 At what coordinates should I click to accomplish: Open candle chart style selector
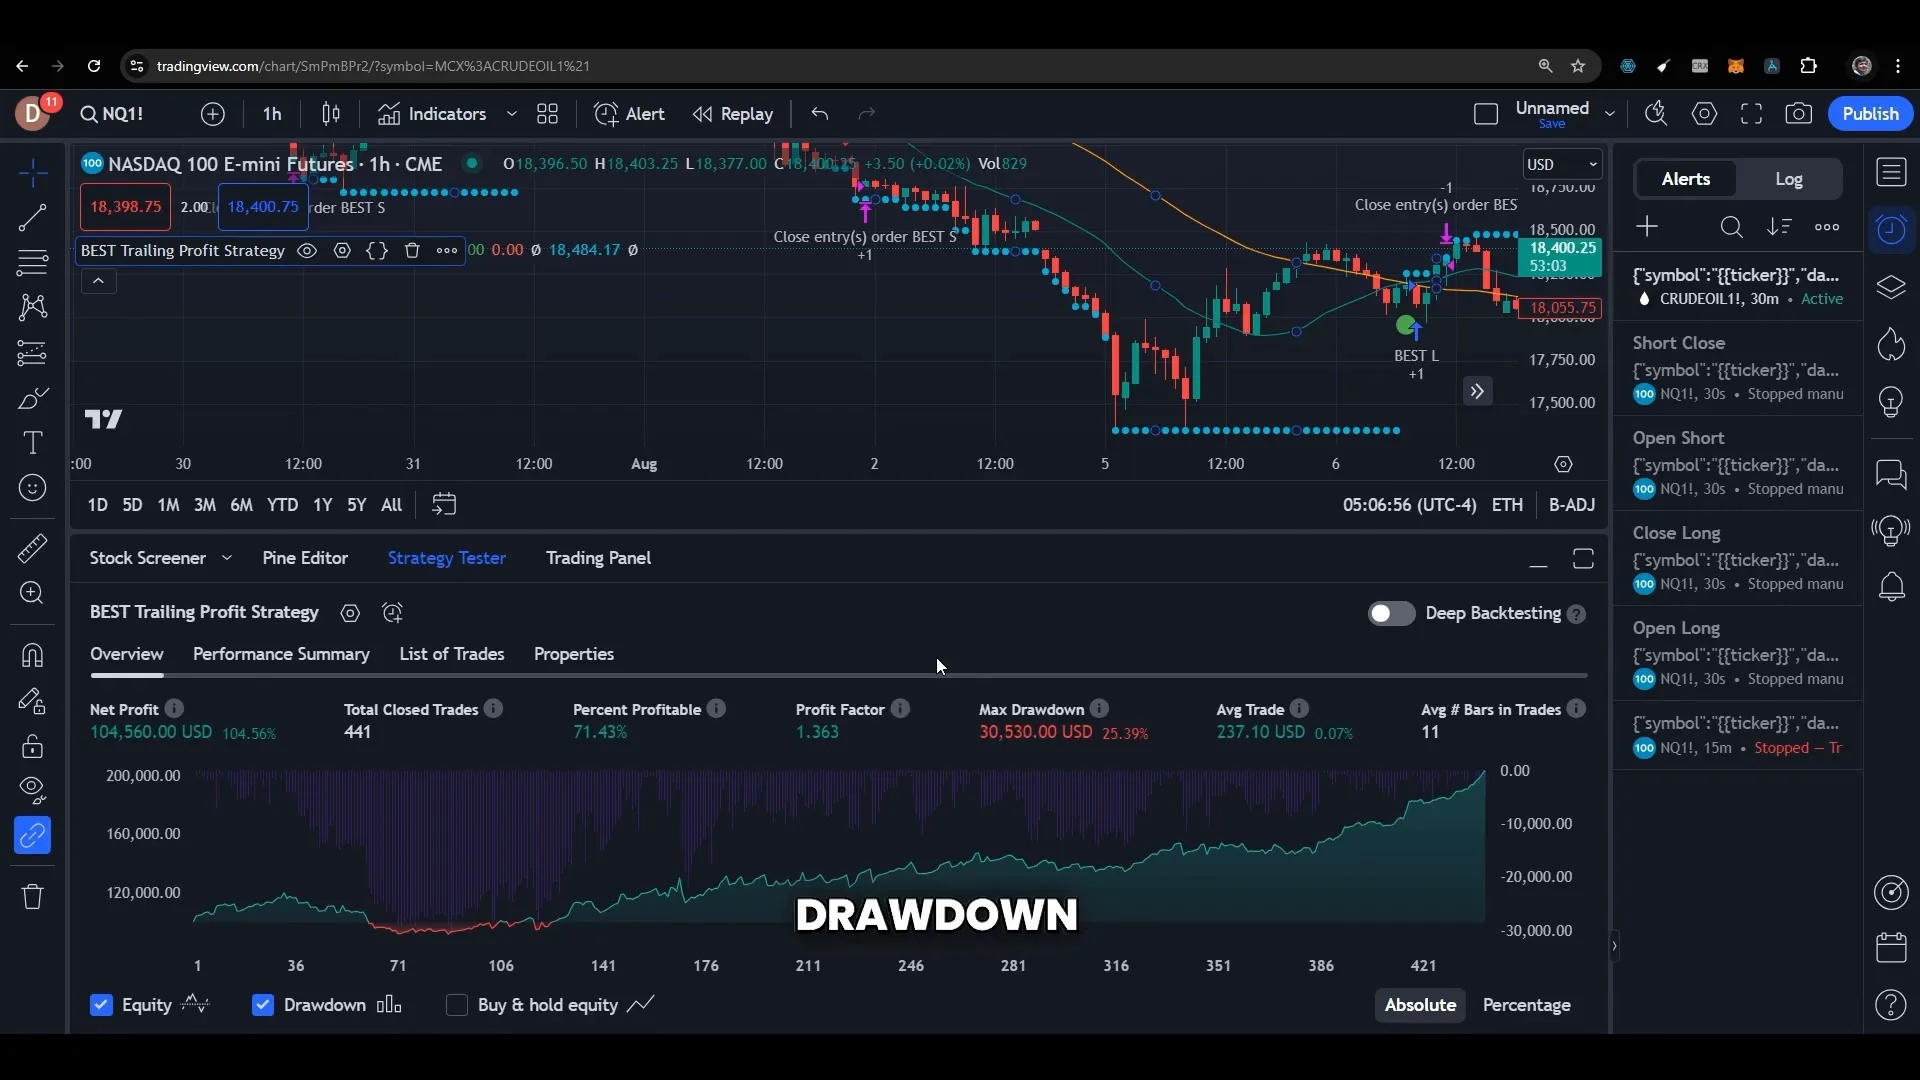[331, 114]
